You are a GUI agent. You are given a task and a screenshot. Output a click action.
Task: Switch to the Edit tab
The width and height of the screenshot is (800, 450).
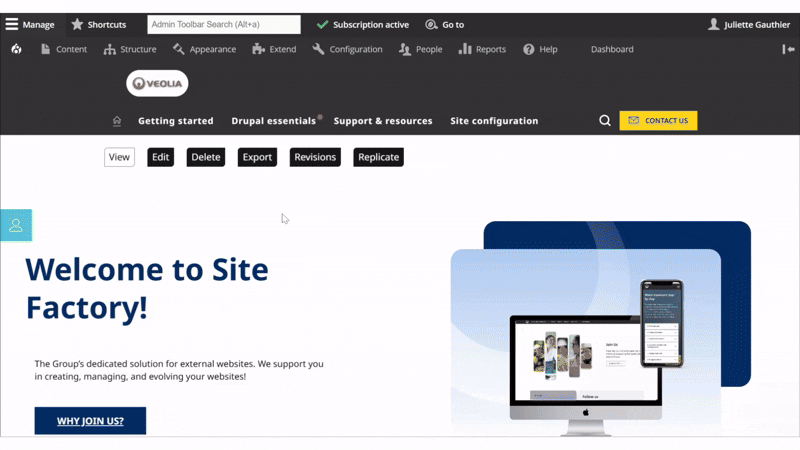tap(160, 157)
